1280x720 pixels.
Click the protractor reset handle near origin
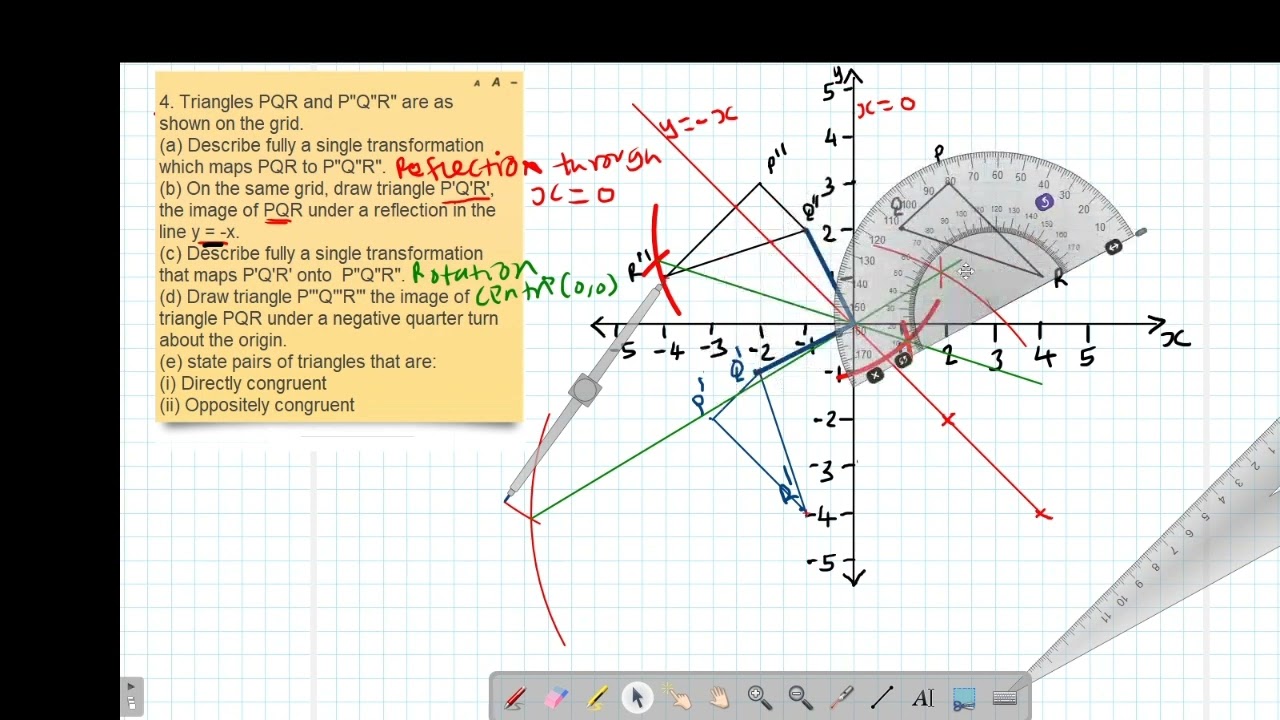[903, 360]
